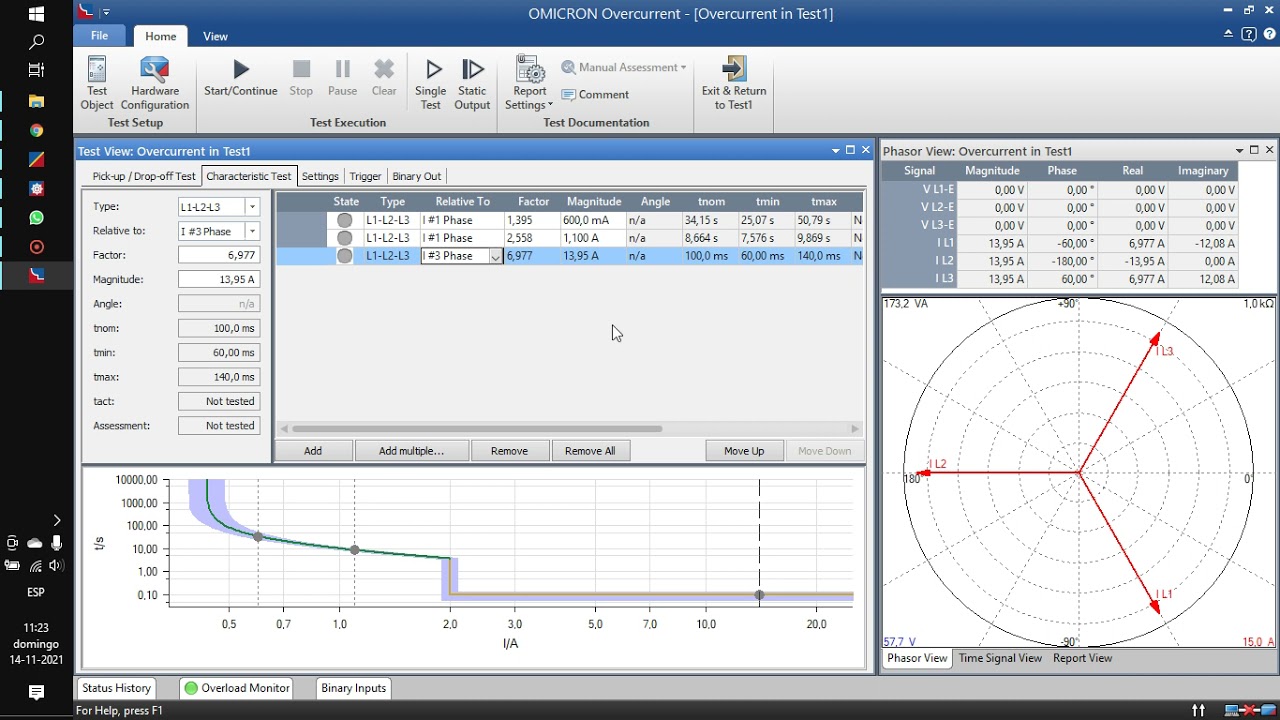
Task: Open the Binary Inputs panel
Action: coord(354,688)
